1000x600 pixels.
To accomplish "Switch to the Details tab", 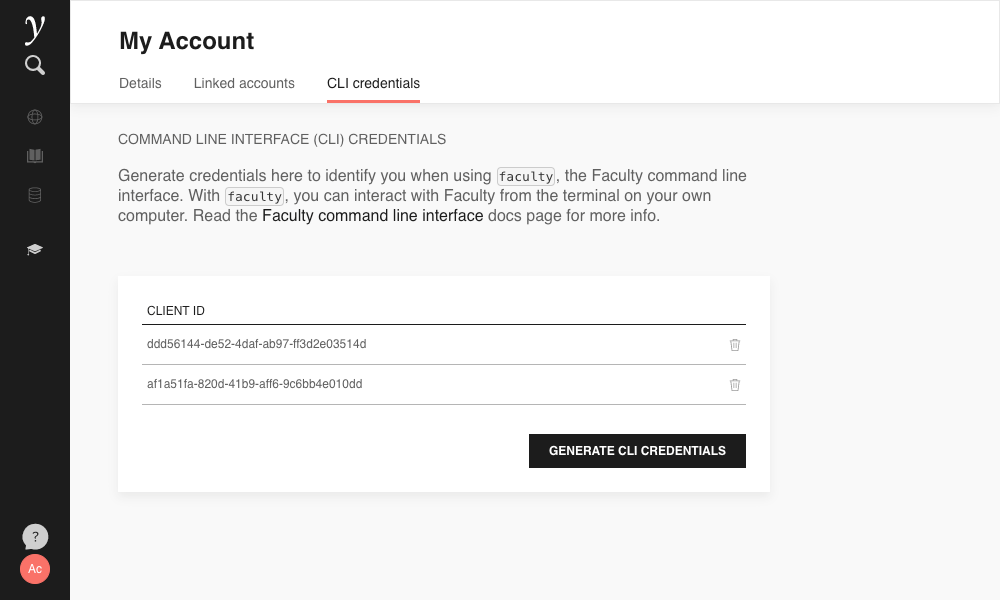I will point(140,84).
